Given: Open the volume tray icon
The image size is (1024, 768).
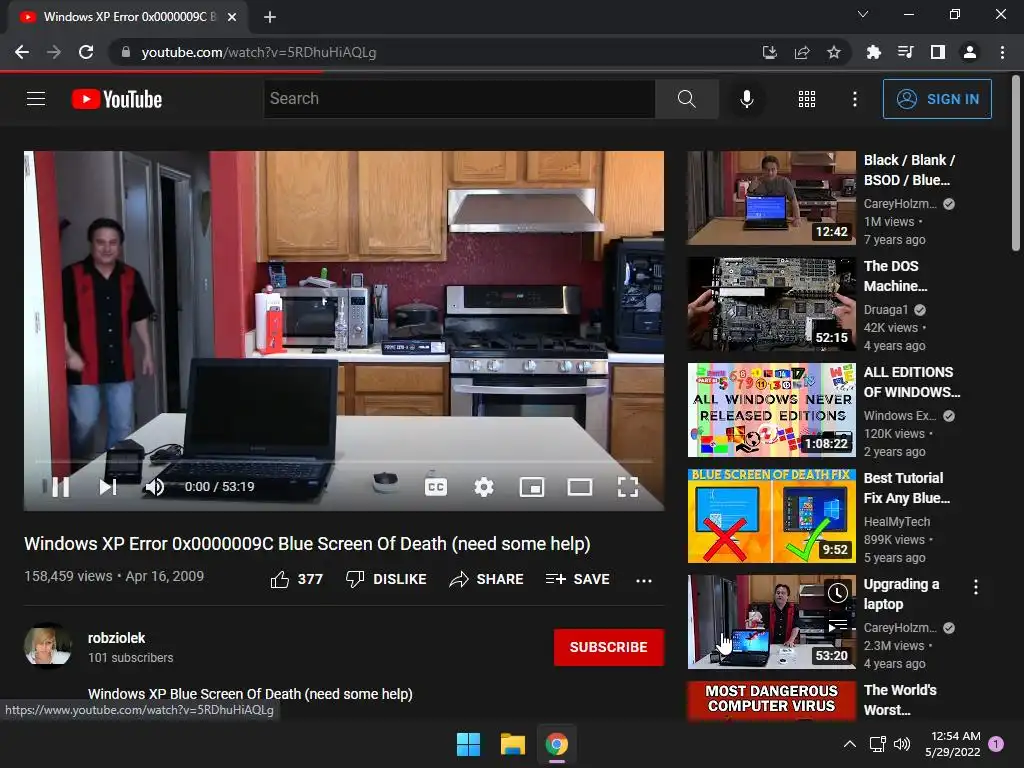Looking at the screenshot, I should 902,744.
